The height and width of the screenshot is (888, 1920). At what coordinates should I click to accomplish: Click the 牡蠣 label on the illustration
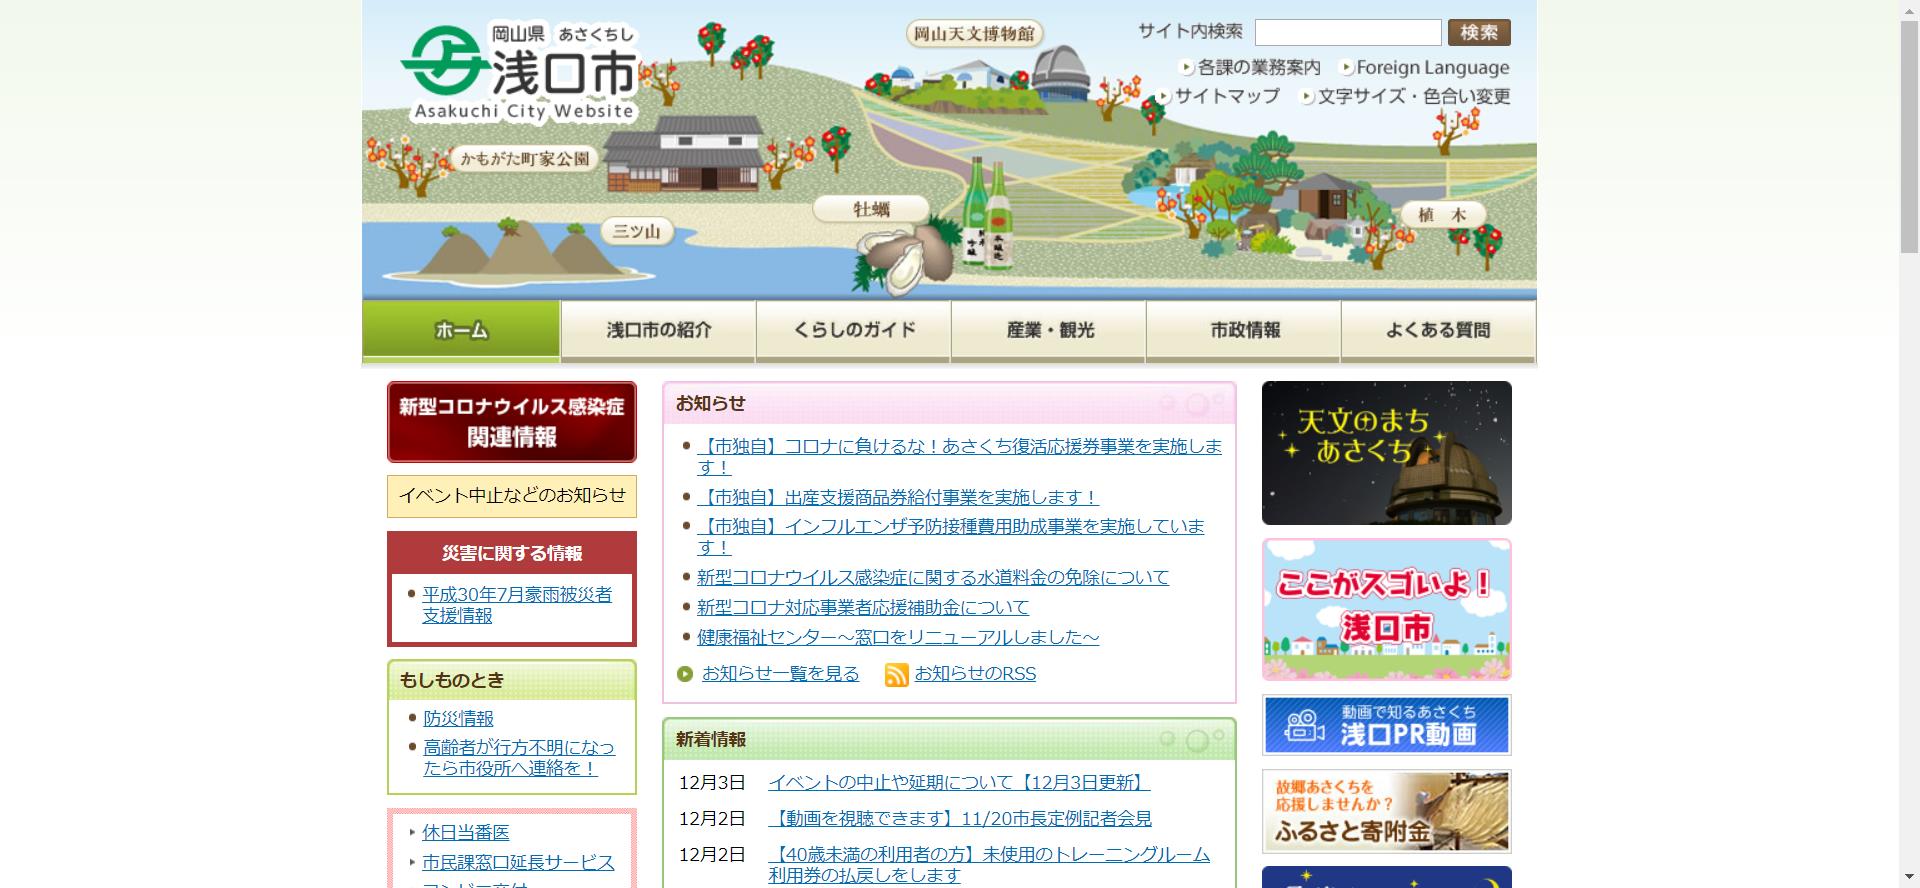point(871,209)
